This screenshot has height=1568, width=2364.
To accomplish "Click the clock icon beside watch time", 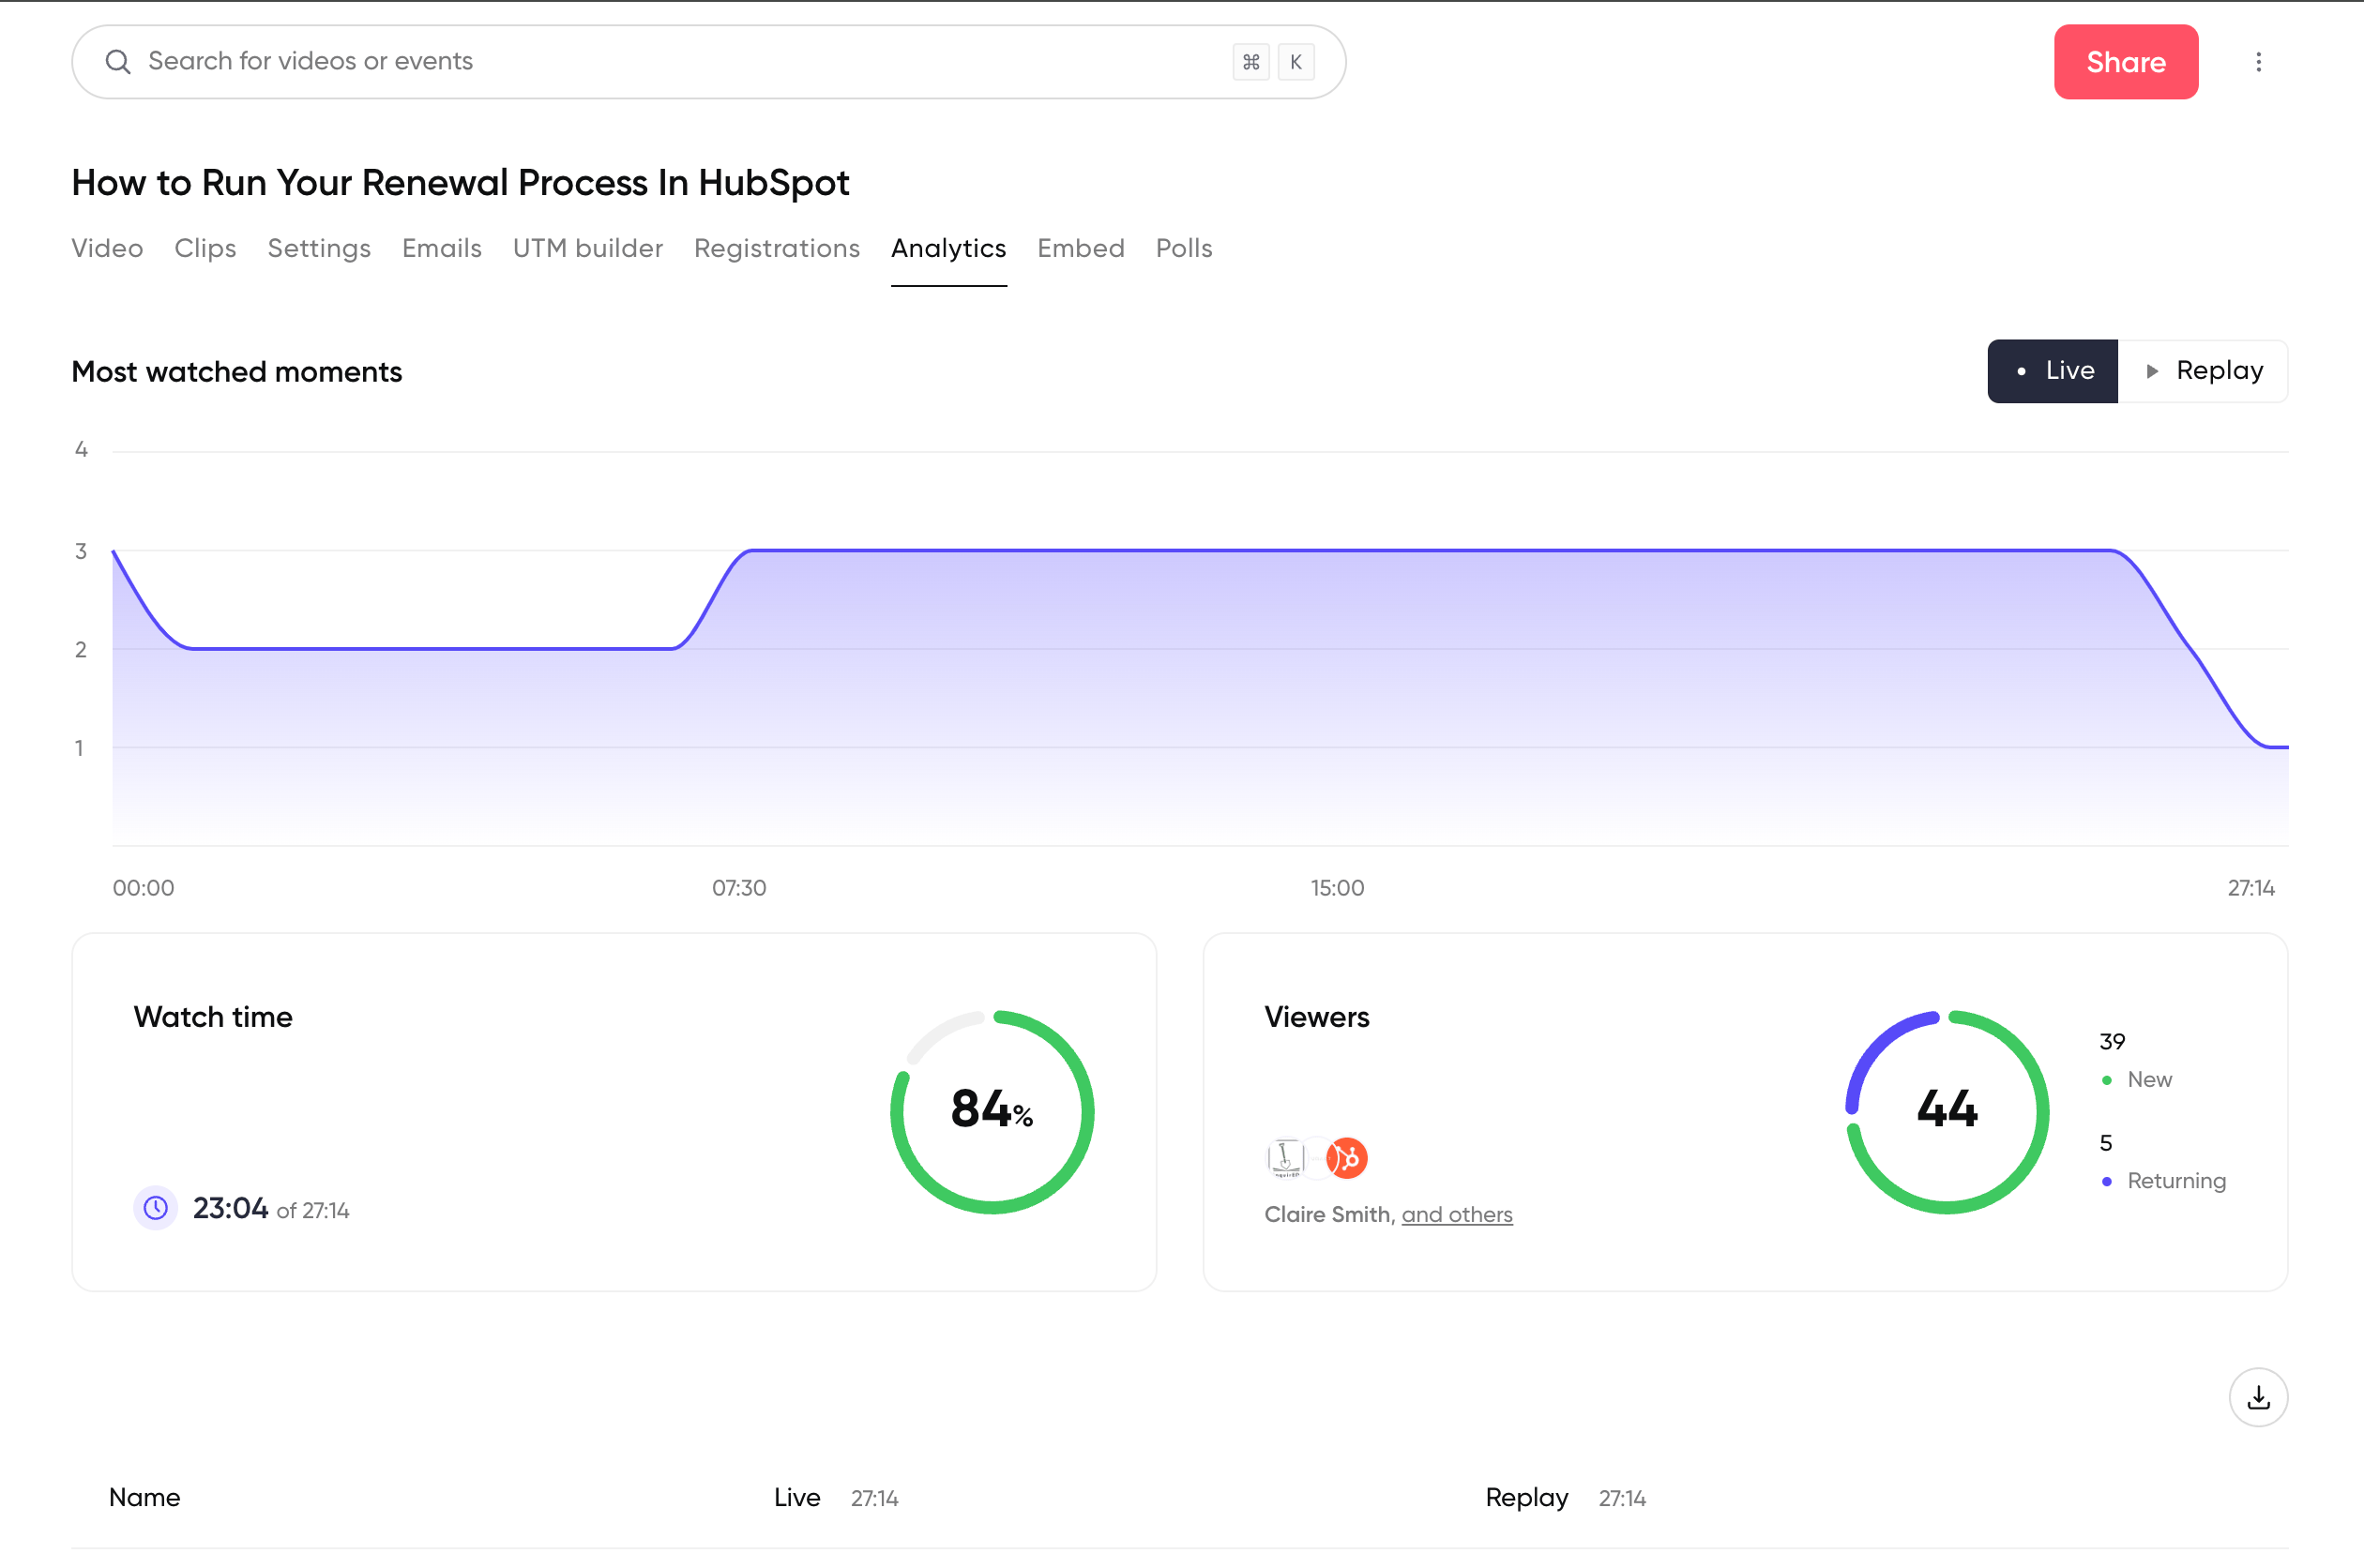I will (x=156, y=1208).
